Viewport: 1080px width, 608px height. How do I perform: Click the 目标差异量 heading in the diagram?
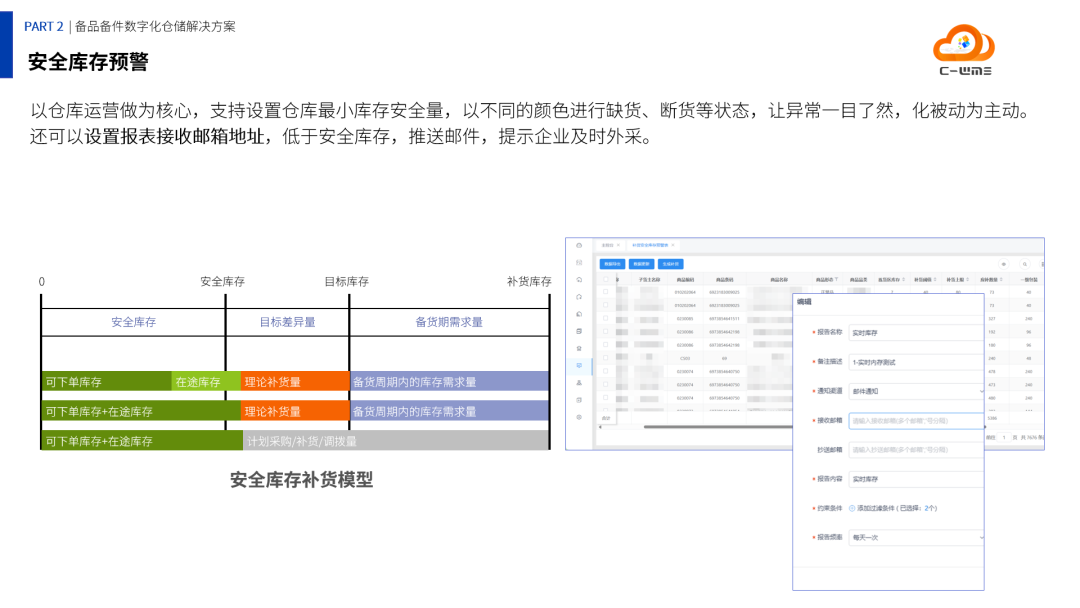point(287,322)
